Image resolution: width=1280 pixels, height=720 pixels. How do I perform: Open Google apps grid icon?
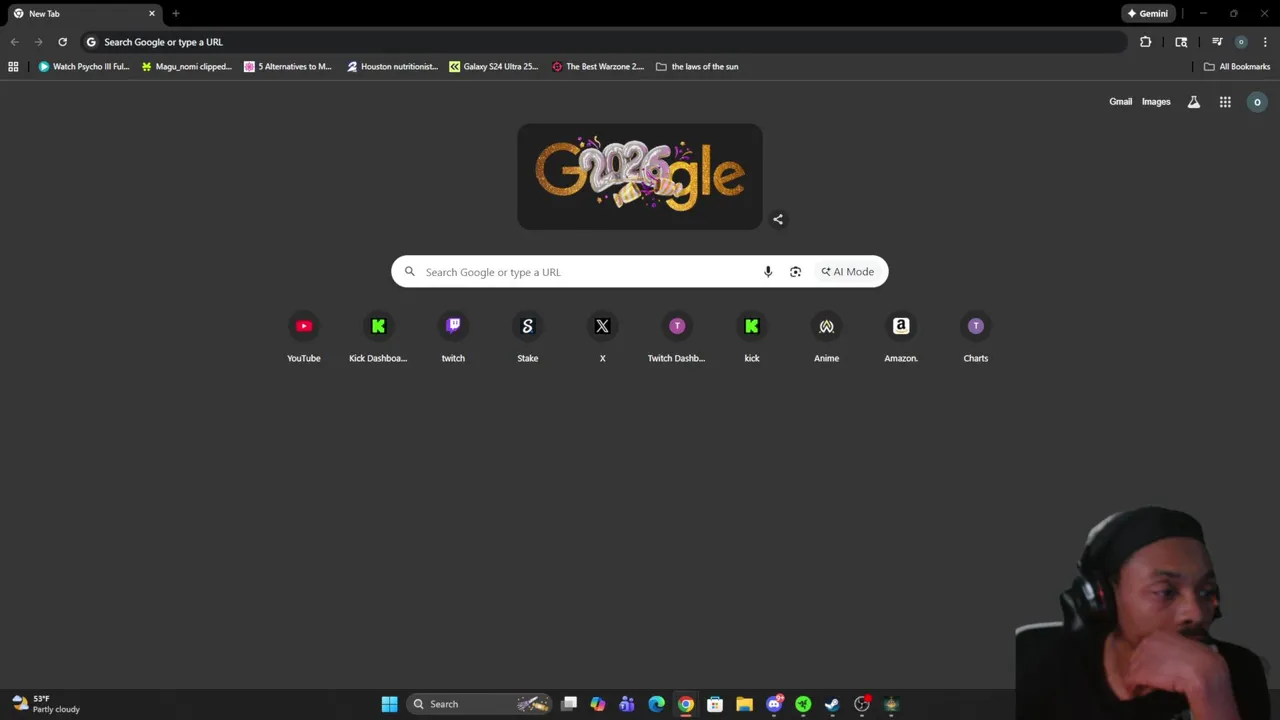point(1225,102)
